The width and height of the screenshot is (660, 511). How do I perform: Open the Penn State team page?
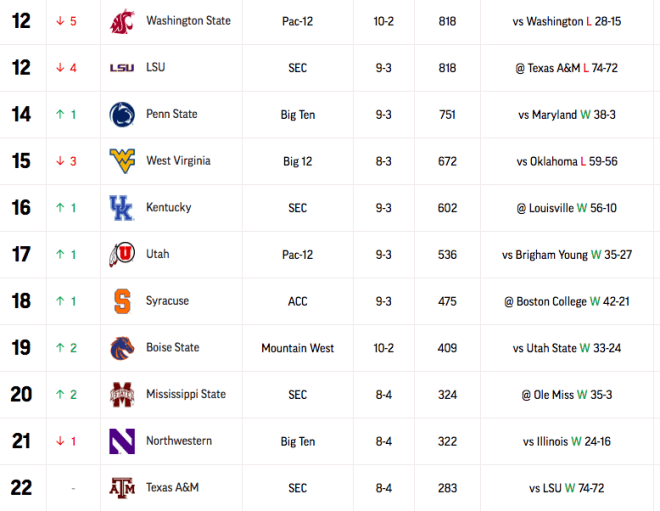pyautogui.click(x=172, y=114)
